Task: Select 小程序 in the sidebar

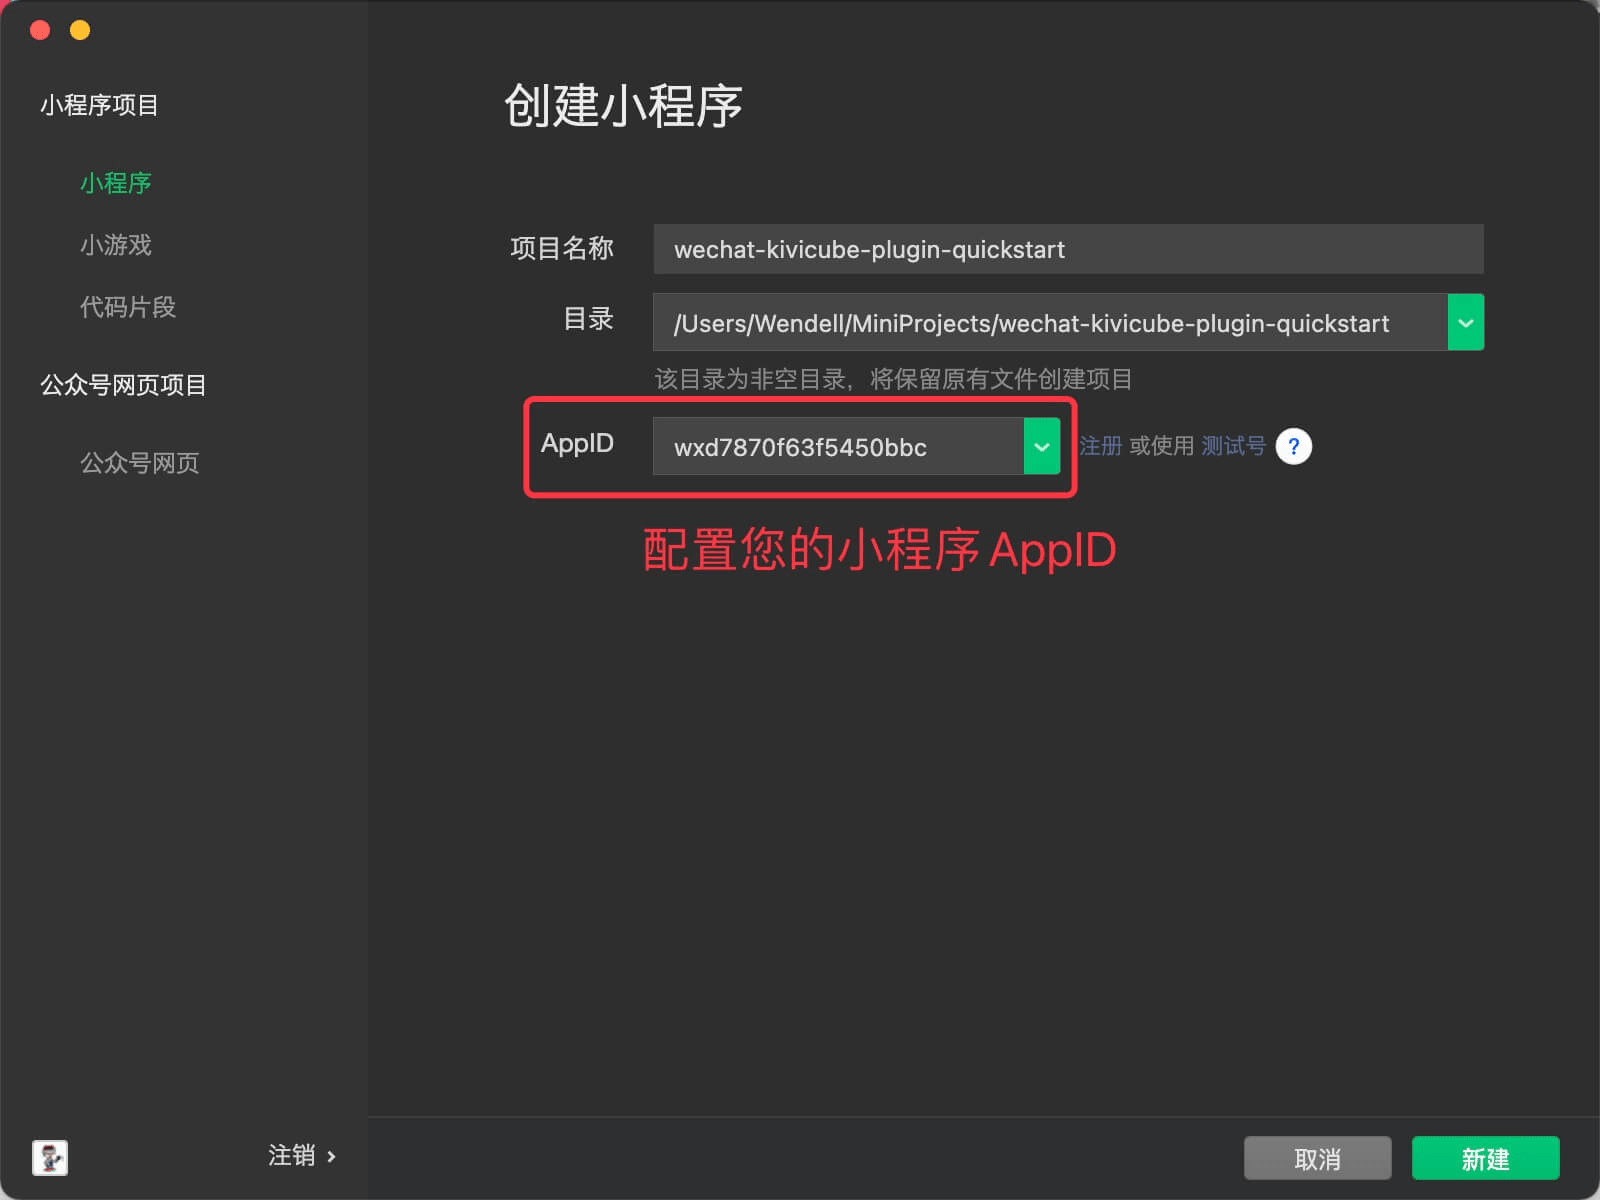Action: pos(117,183)
